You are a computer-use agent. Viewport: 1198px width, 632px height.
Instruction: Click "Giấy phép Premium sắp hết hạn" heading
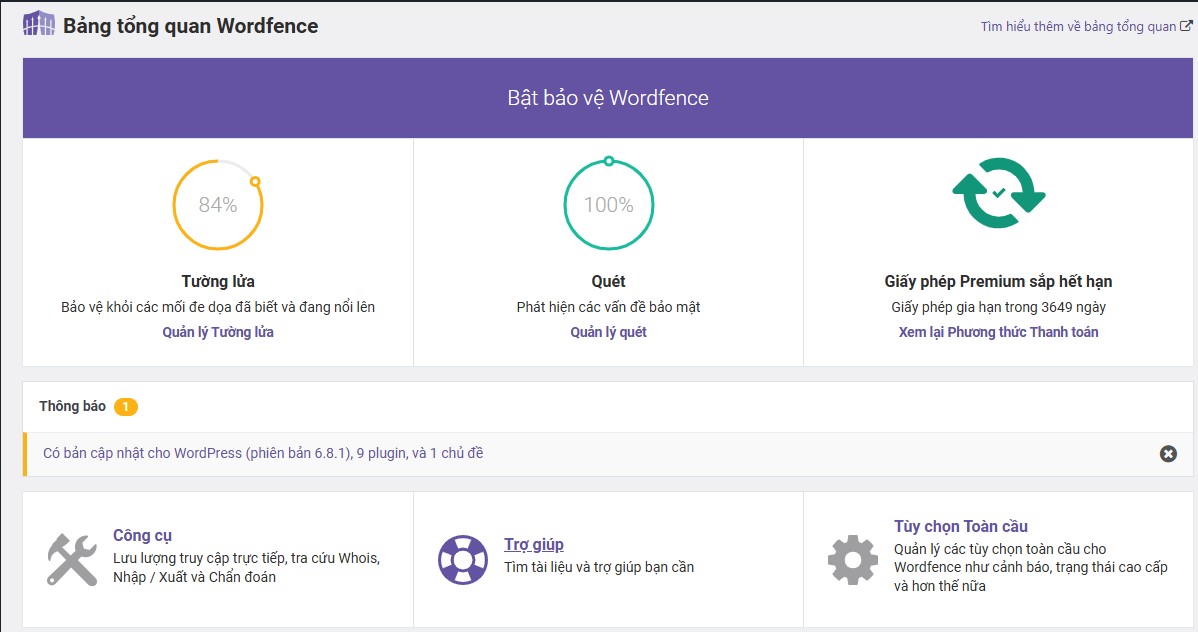(999, 281)
